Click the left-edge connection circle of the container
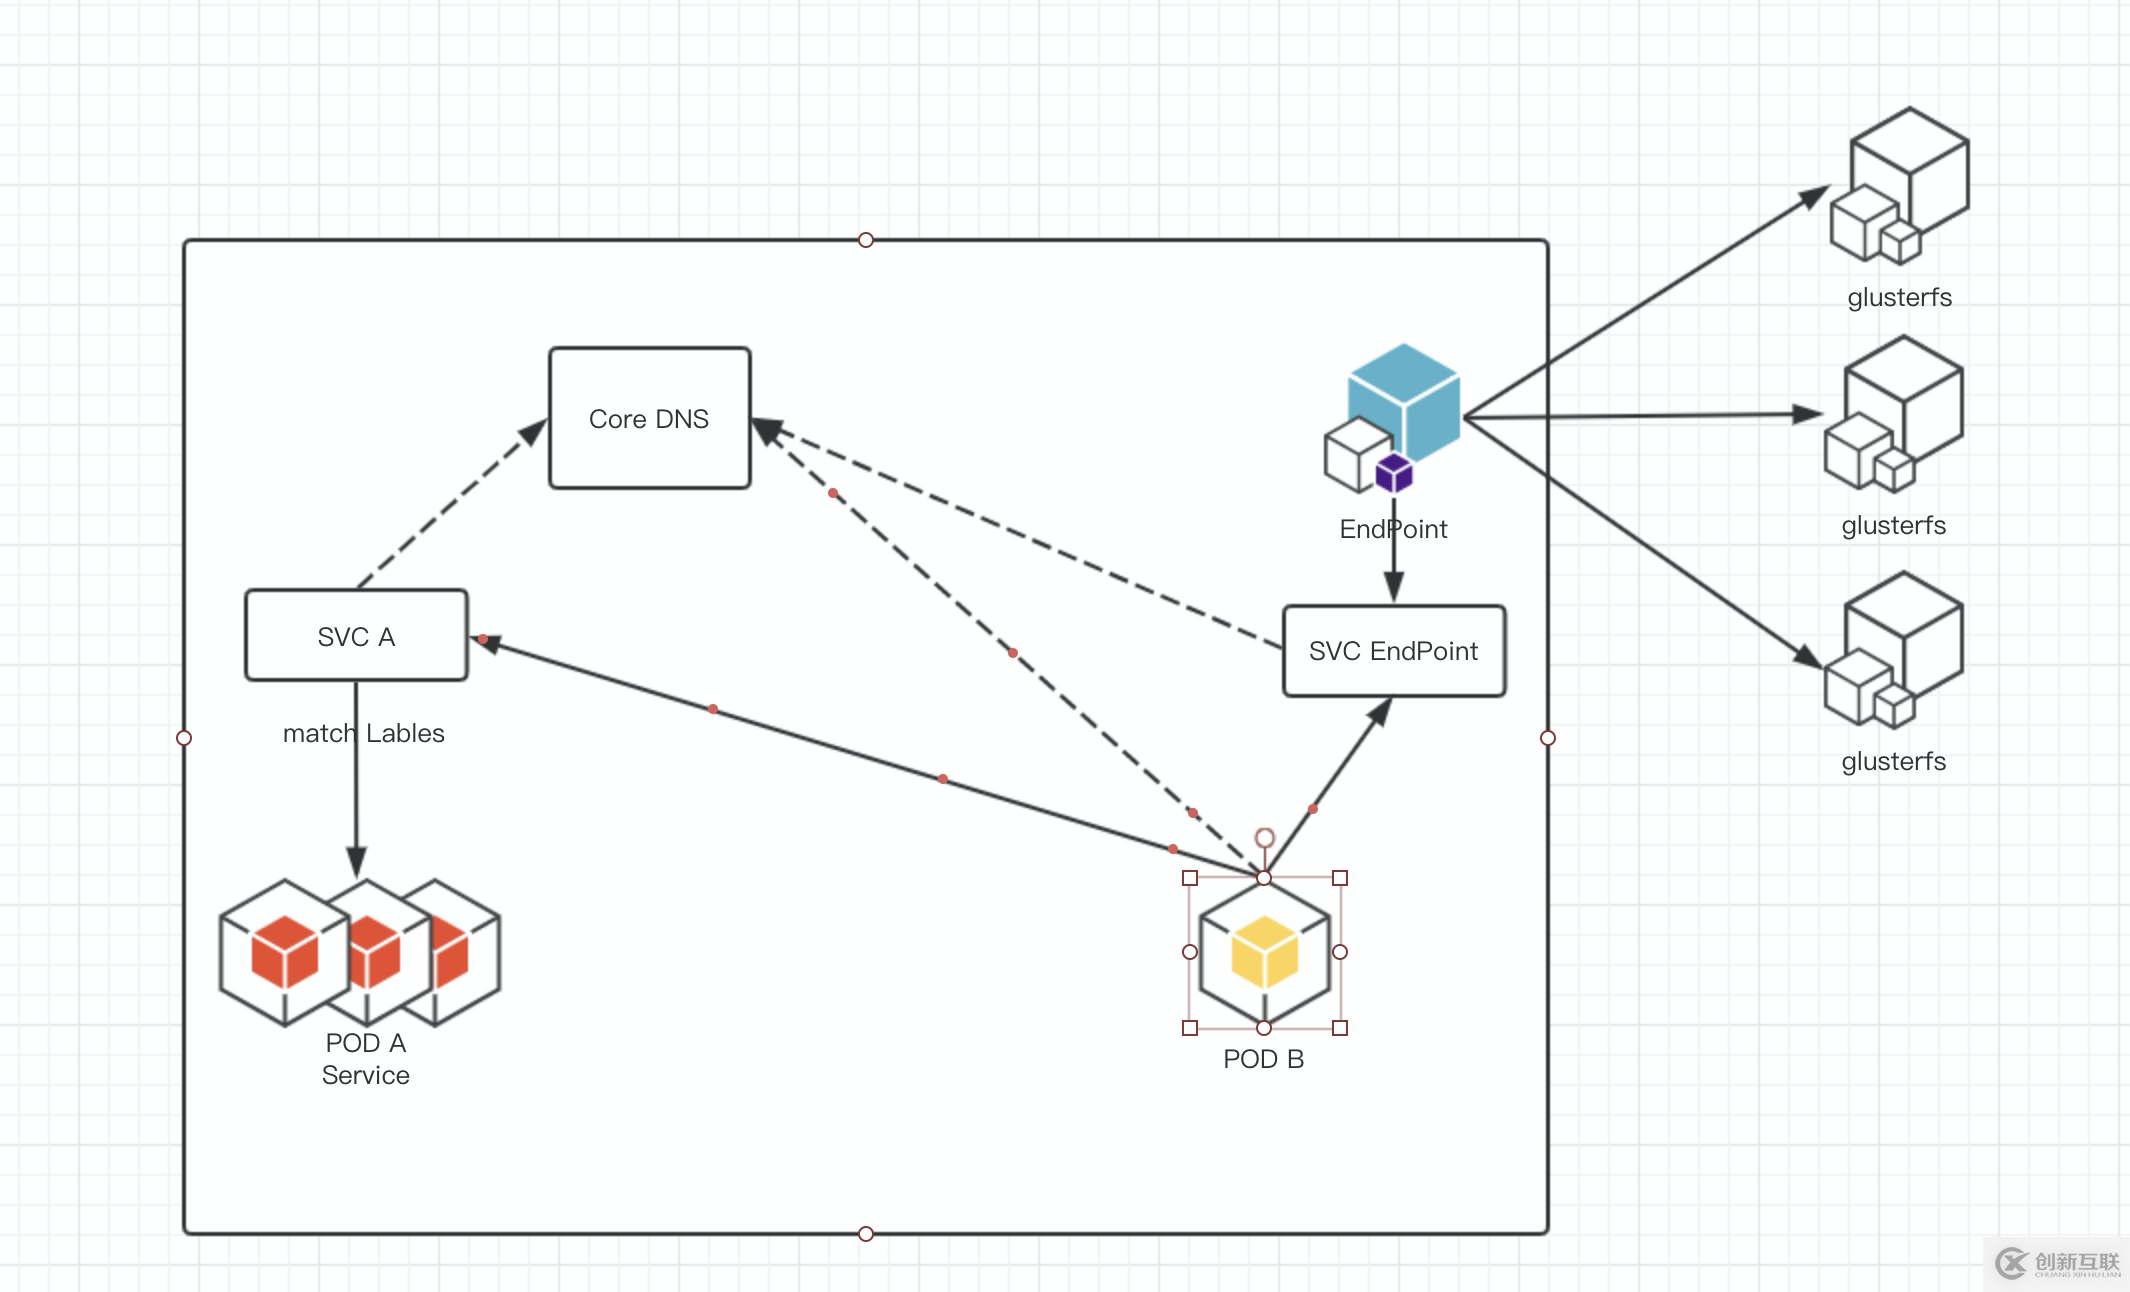 click(184, 738)
